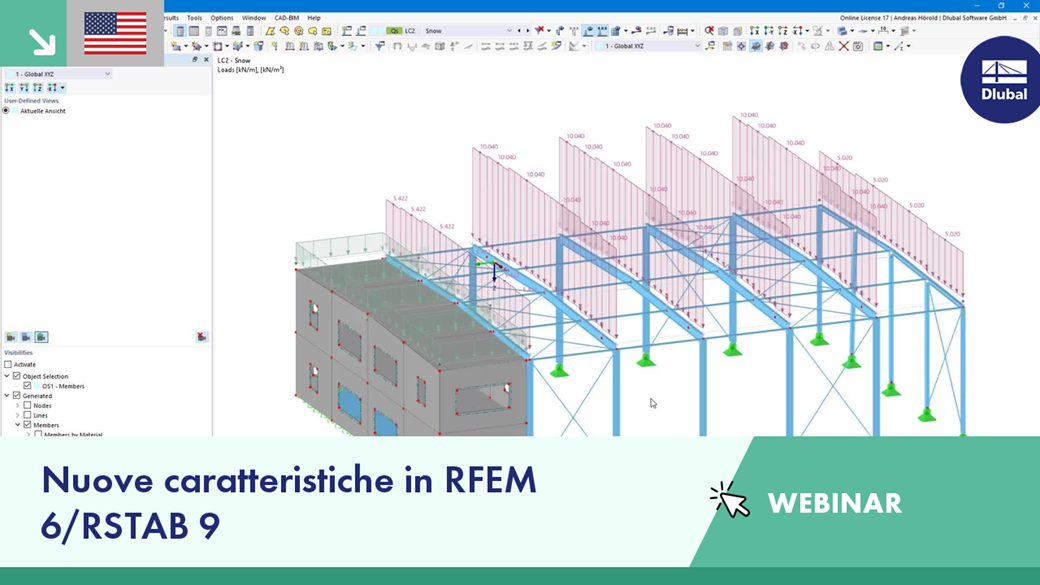Image resolution: width=1040 pixels, height=585 pixels.
Task: Click the second table panel layout icon
Action: pos(194,31)
